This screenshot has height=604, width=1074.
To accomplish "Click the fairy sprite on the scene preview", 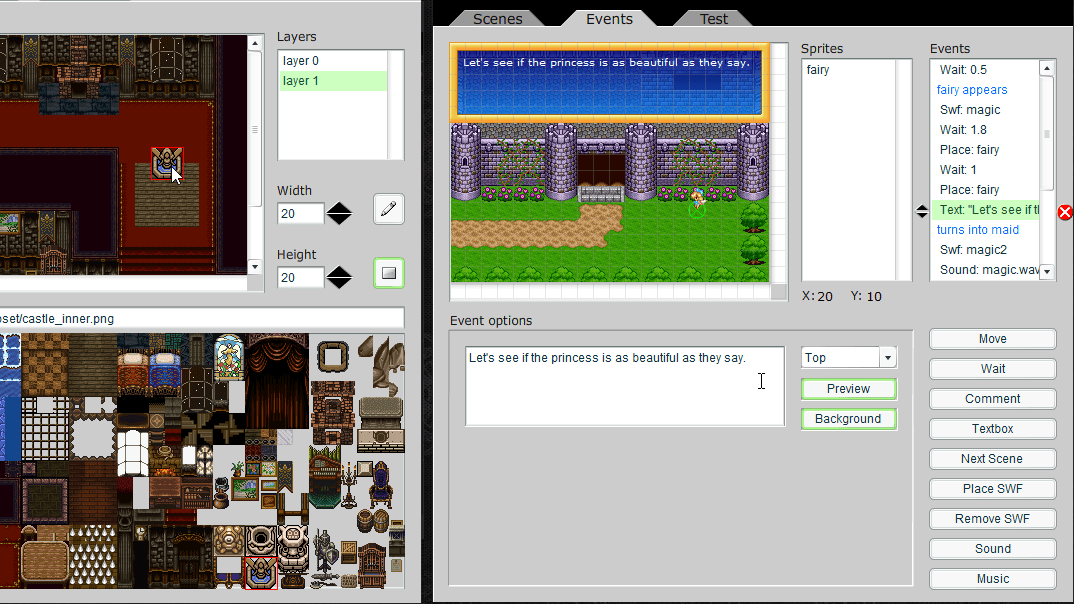I will [698, 197].
